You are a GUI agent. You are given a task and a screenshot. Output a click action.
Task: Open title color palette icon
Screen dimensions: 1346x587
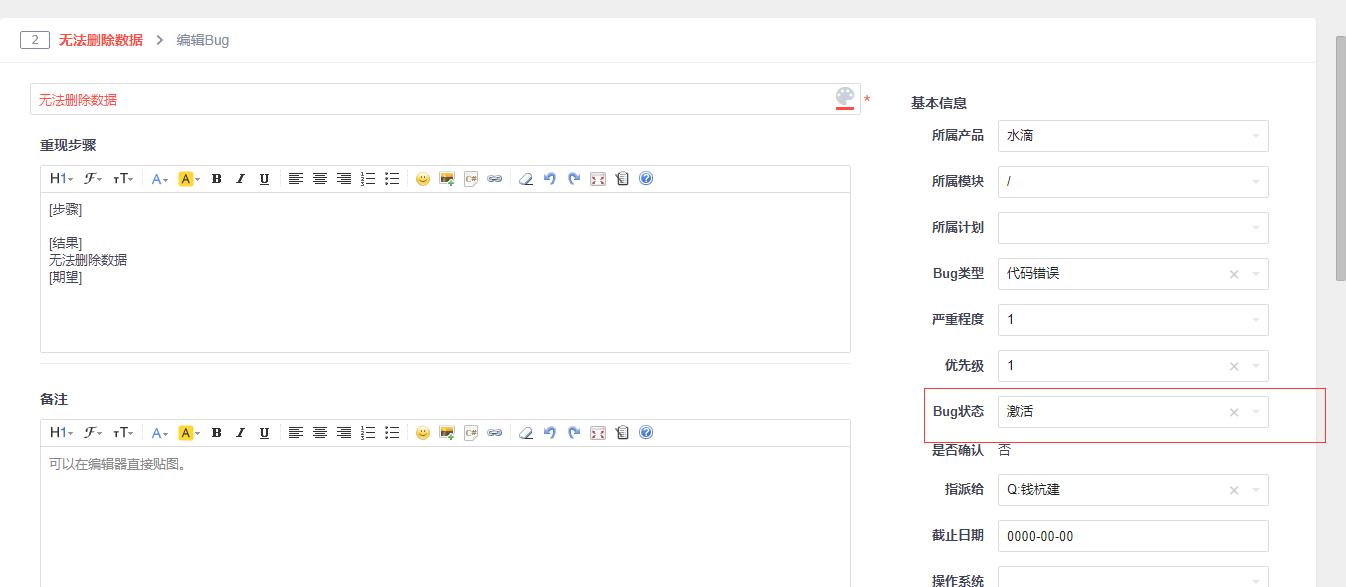click(845, 98)
